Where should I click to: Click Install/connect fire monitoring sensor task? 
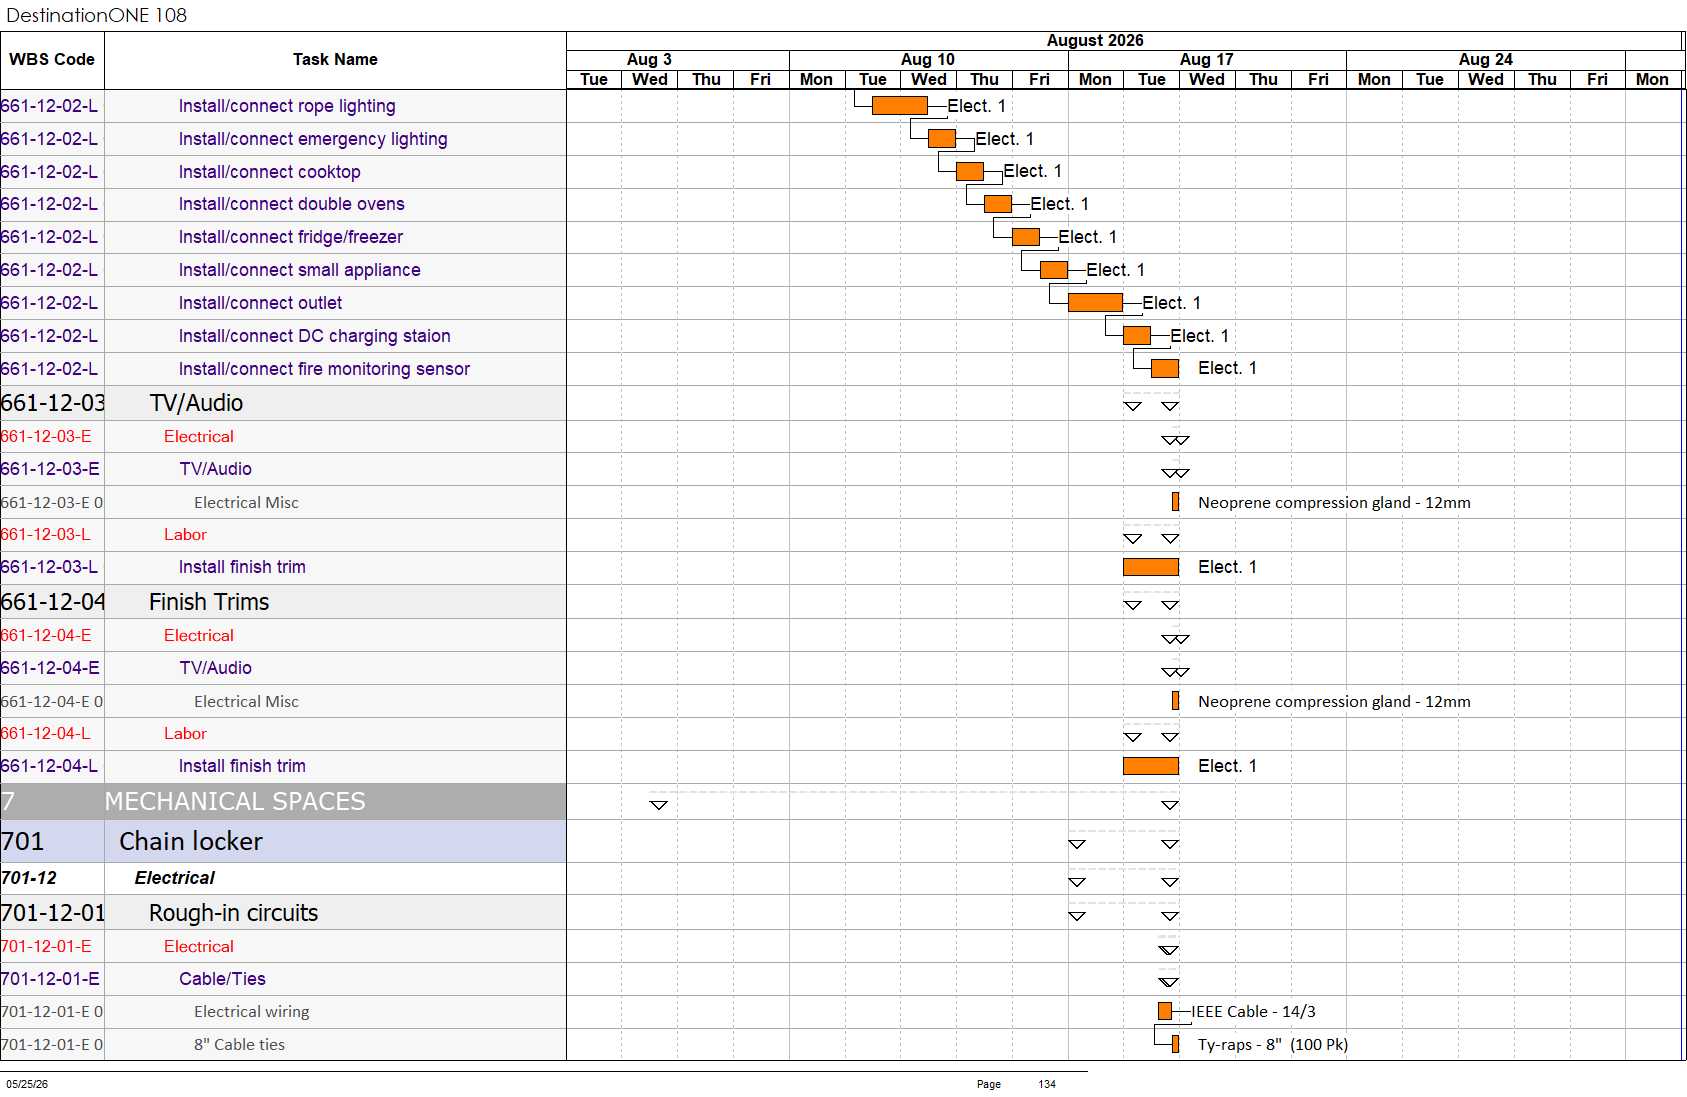324,369
